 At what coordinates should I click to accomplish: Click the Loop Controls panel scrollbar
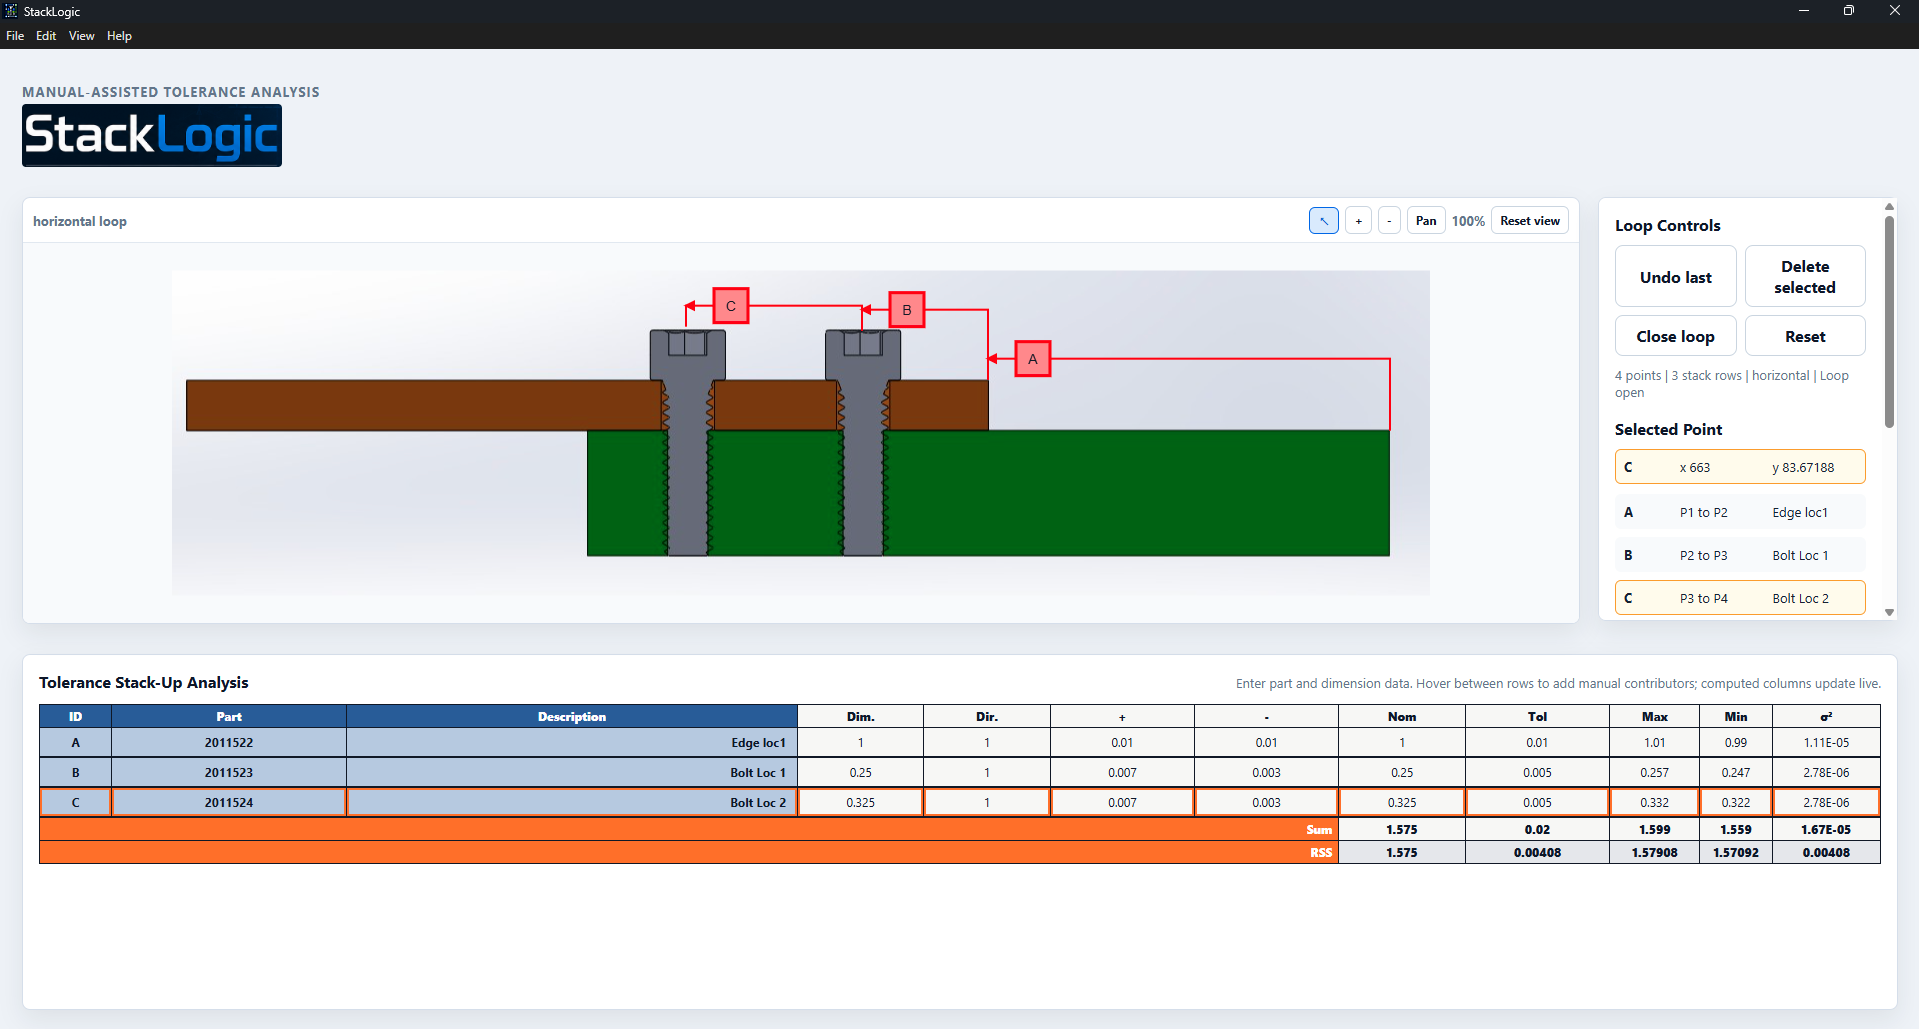[1889, 320]
